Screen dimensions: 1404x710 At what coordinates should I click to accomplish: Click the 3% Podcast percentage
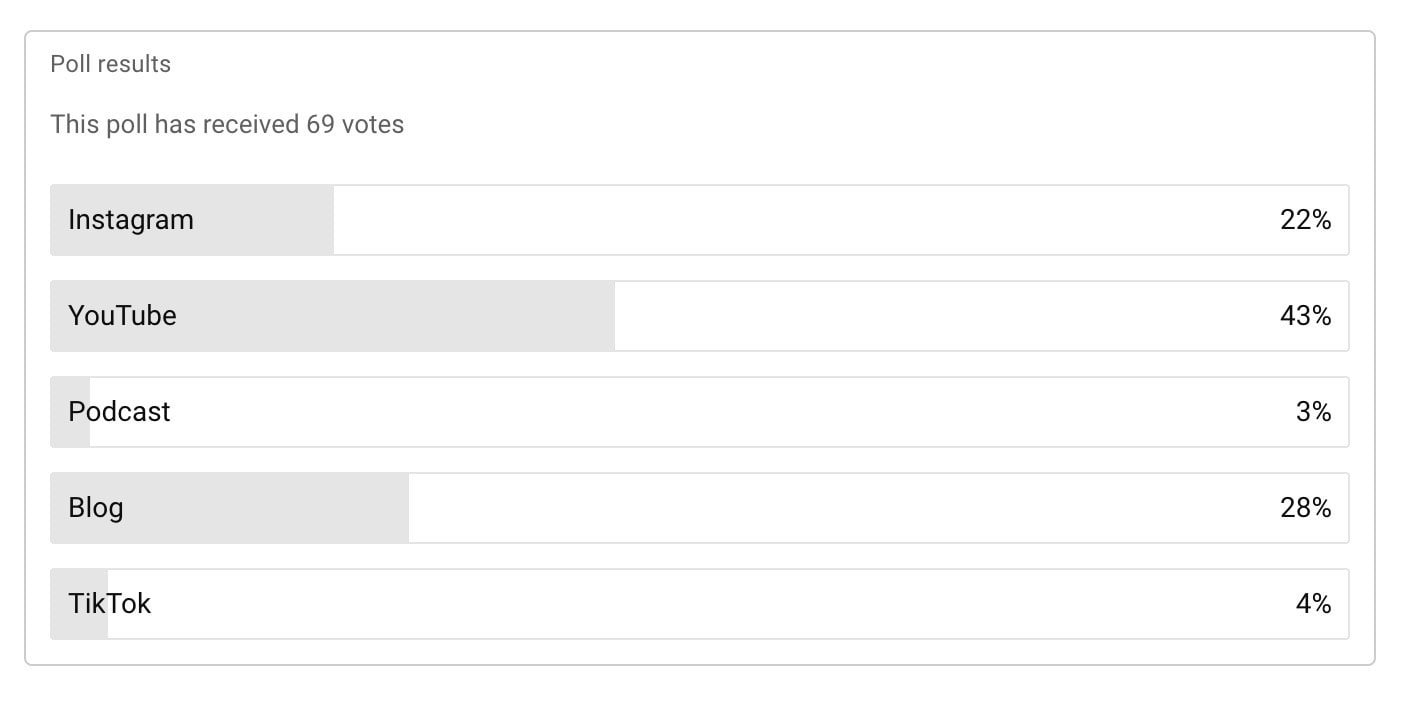[1313, 412]
